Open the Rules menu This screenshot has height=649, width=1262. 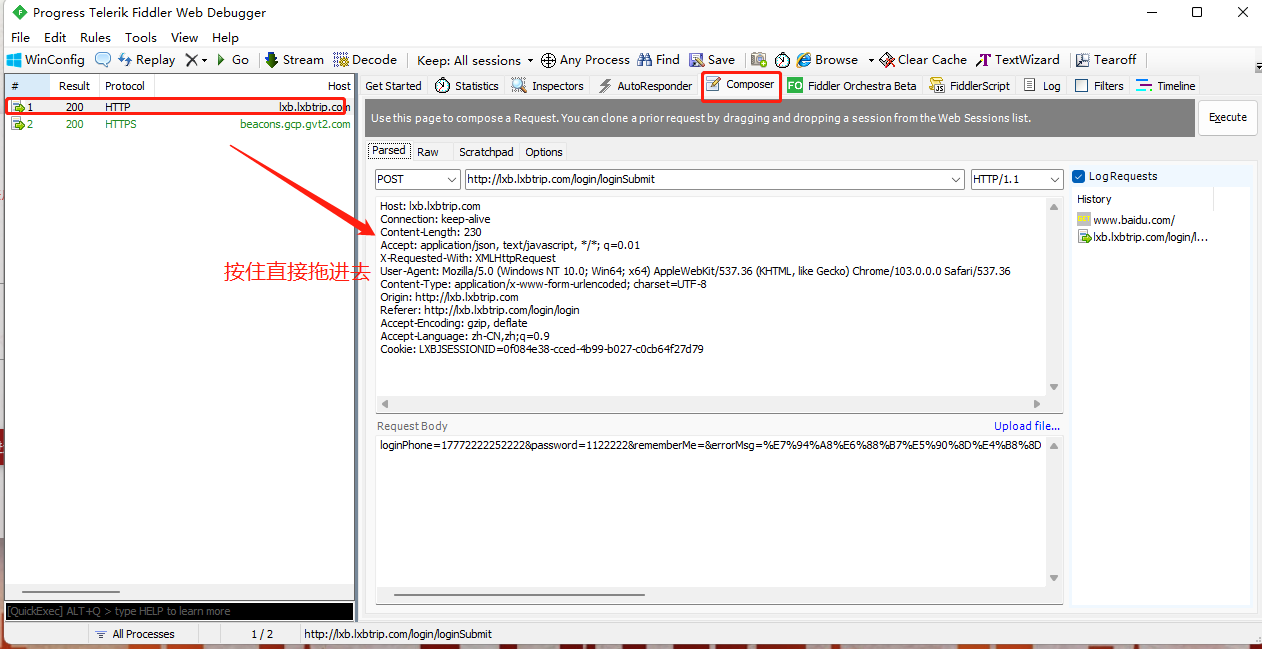pos(95,37)
